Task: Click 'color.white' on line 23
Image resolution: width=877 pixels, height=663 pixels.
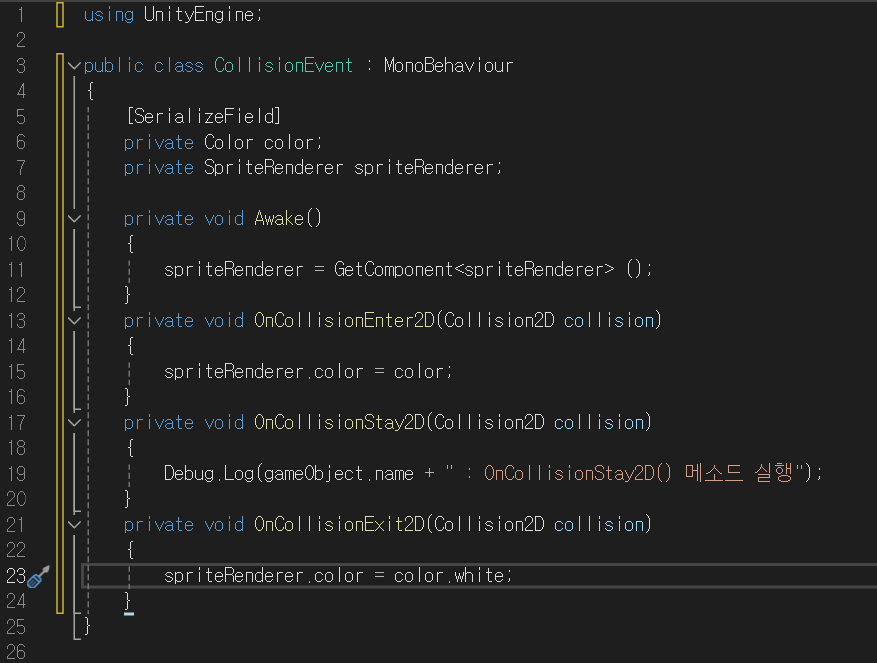Action: [449, 575]
